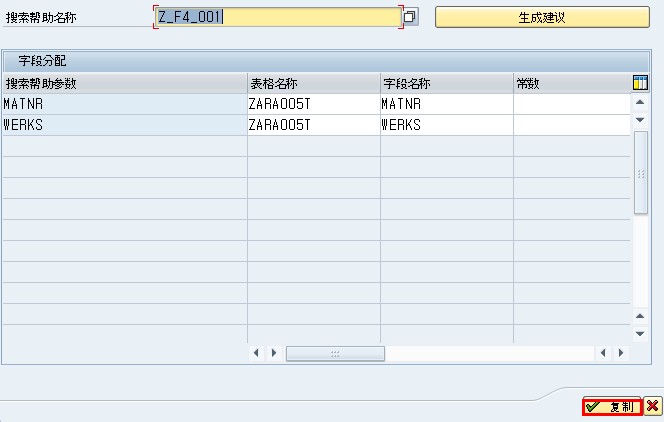
Task: Click the horizontal scrollbar thumb
Action: pyautogui.click(x=335, y=353)
